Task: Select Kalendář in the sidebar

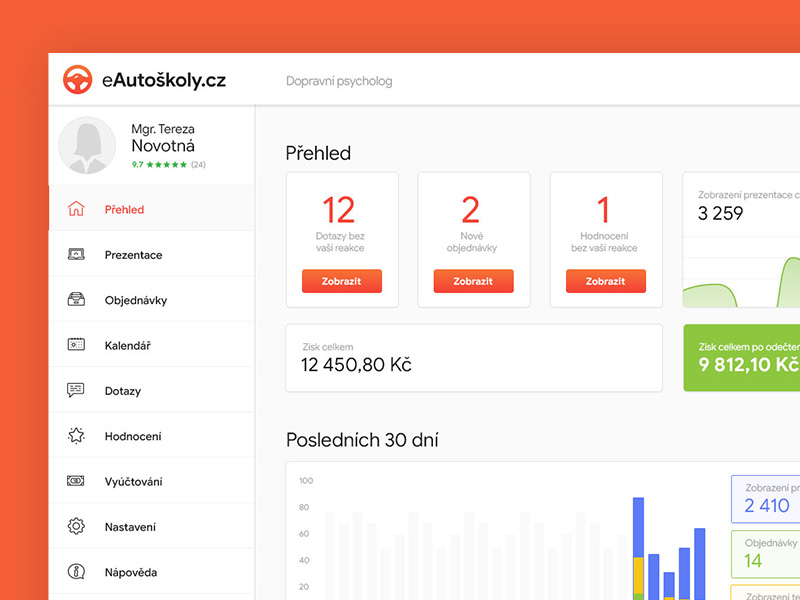Action: point(128,345)
